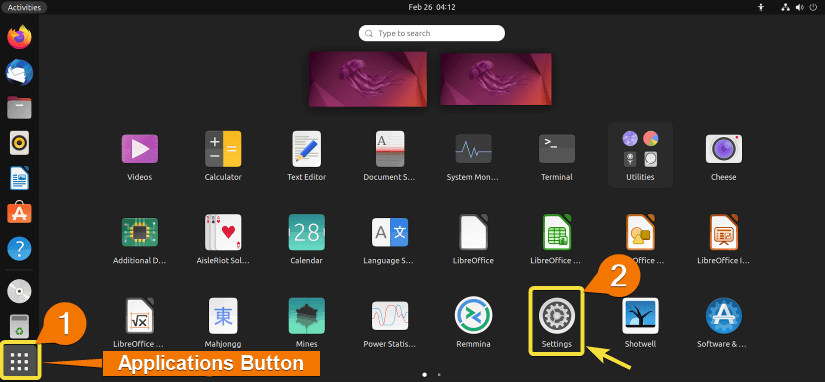Open Firefox from the dock

(19, 37)
